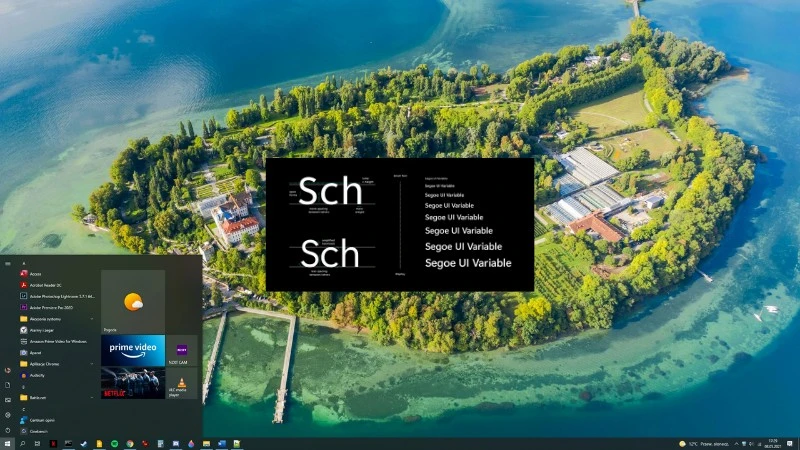Open the flame-shaped colorful icon on taskbar
This screenshot has width=800, height=450.
point(191,444)
